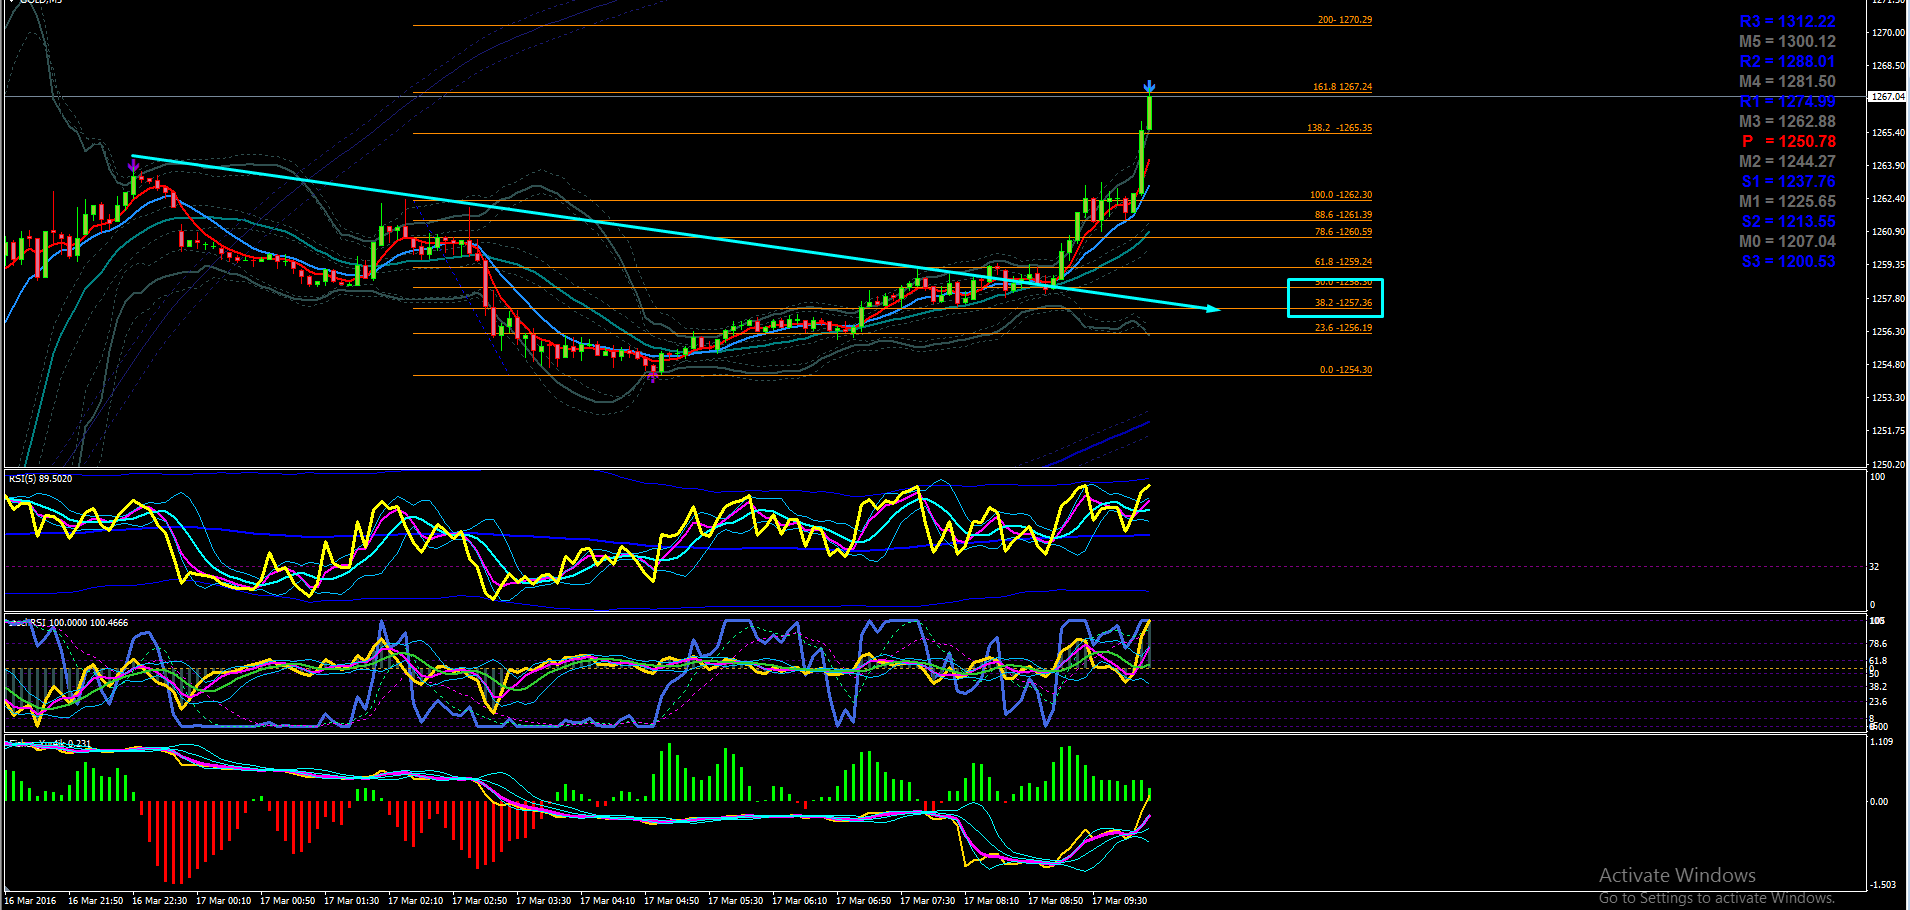Click the 'M2 = 1244.27' pivot label
The height and width of the screenshot is (910, 1910).
[x=1787, y=162]
